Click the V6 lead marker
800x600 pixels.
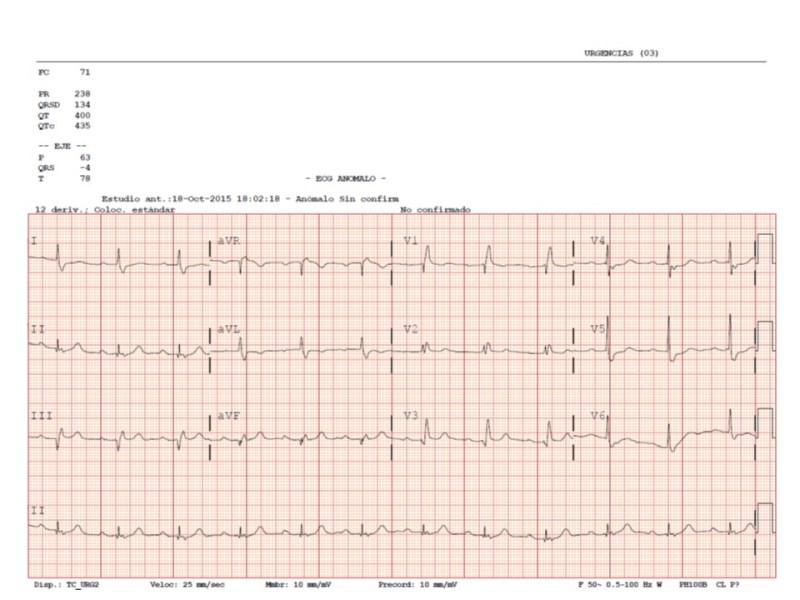[597, 412]
